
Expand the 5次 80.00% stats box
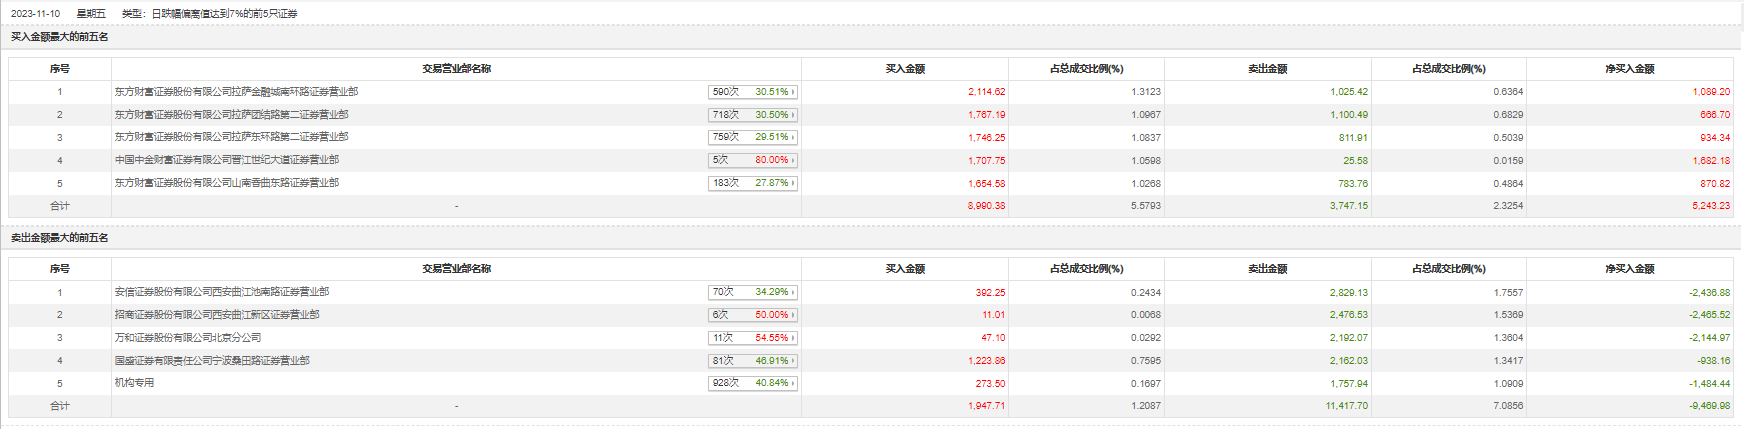(753, 160)
